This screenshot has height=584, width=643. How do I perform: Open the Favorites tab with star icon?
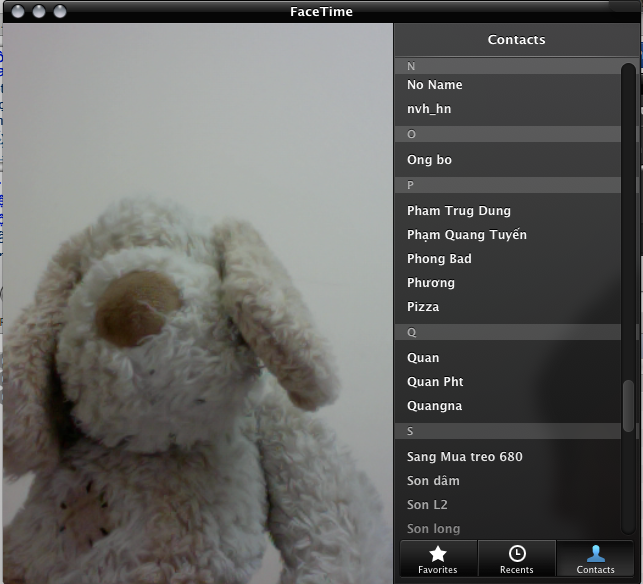click(x=438, y=559)
